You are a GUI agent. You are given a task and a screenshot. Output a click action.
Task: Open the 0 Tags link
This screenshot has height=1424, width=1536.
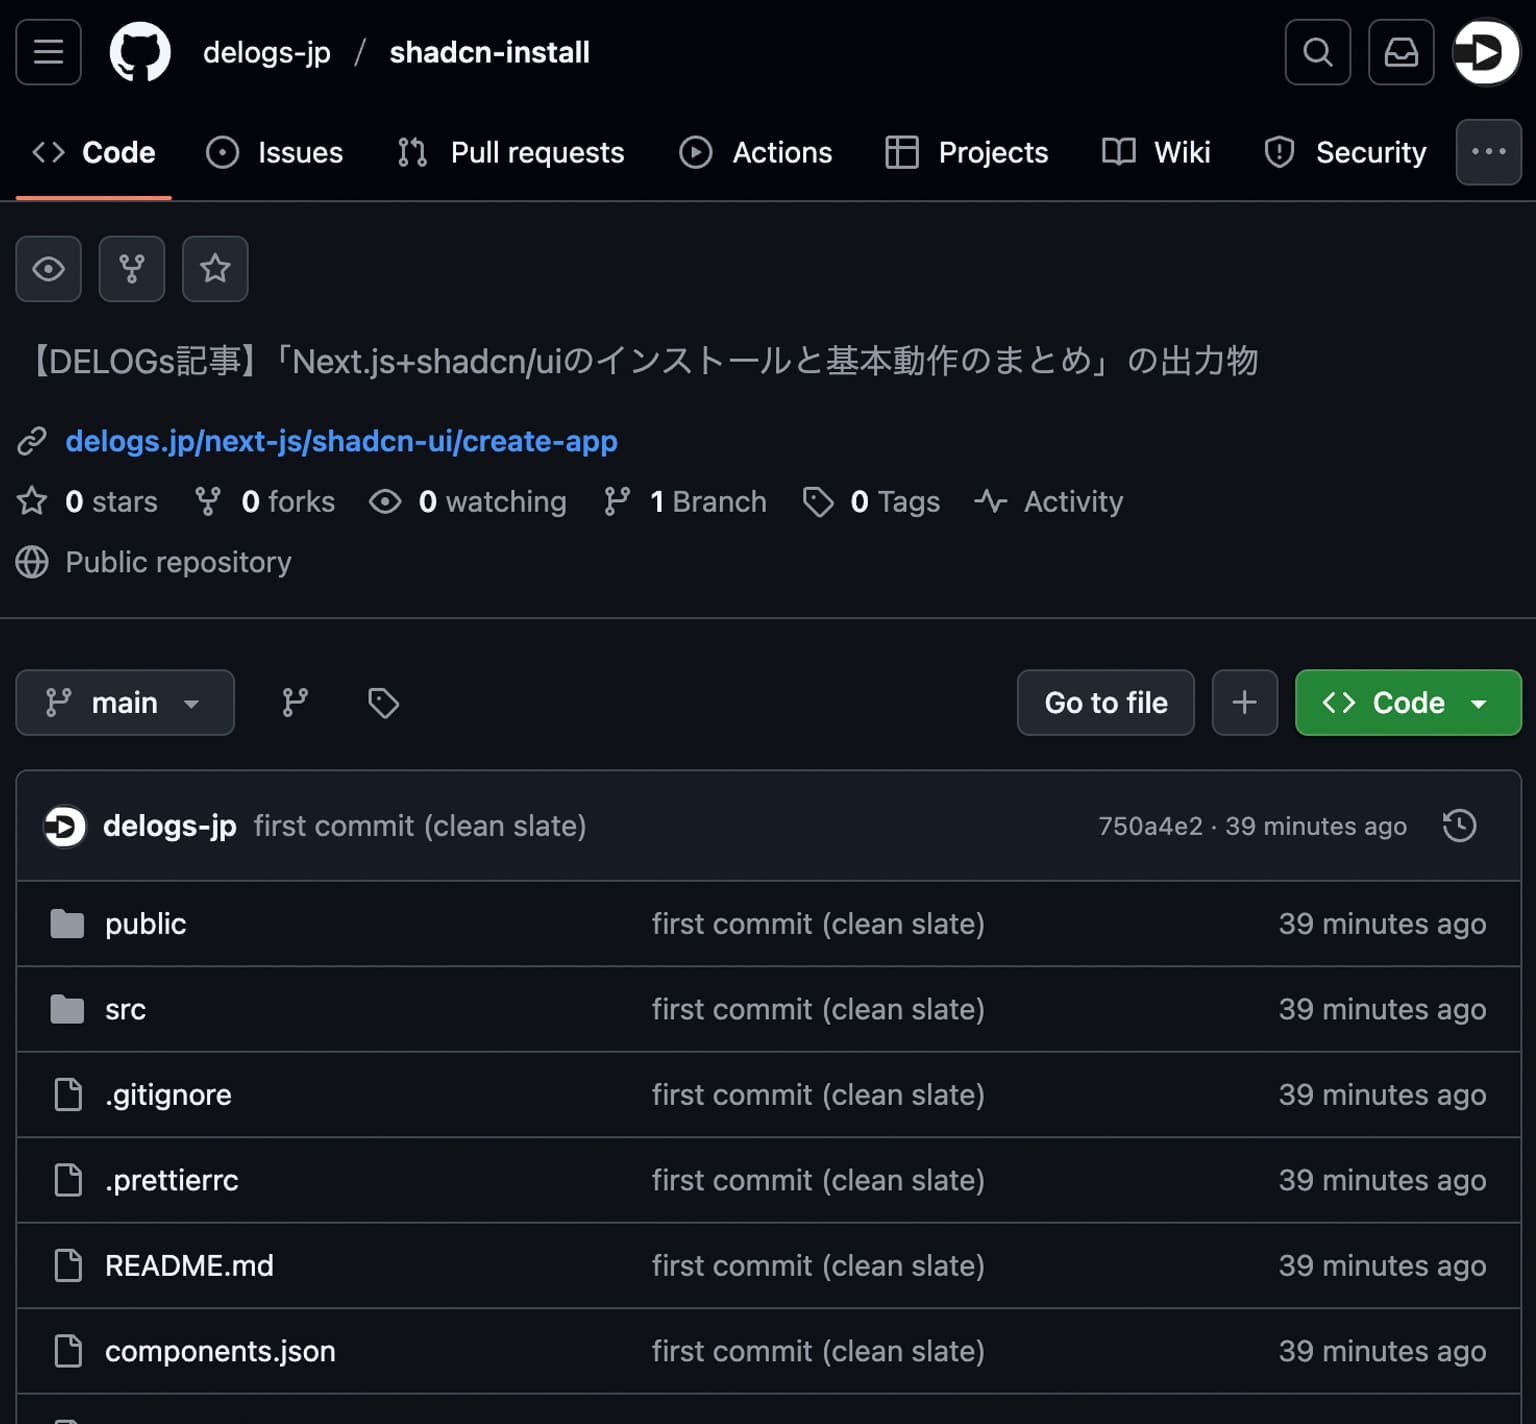[871, 502]
